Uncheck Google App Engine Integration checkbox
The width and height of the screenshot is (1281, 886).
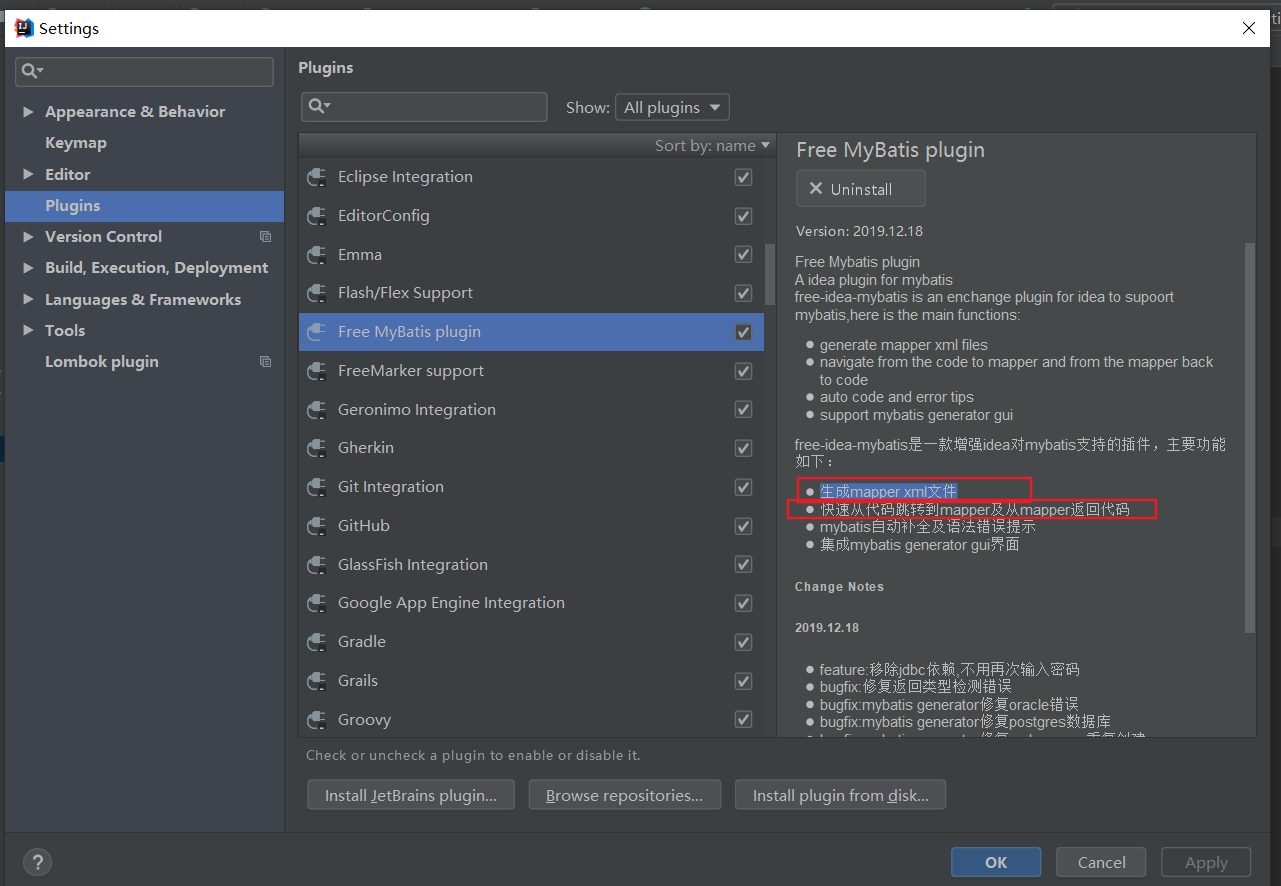743,603
